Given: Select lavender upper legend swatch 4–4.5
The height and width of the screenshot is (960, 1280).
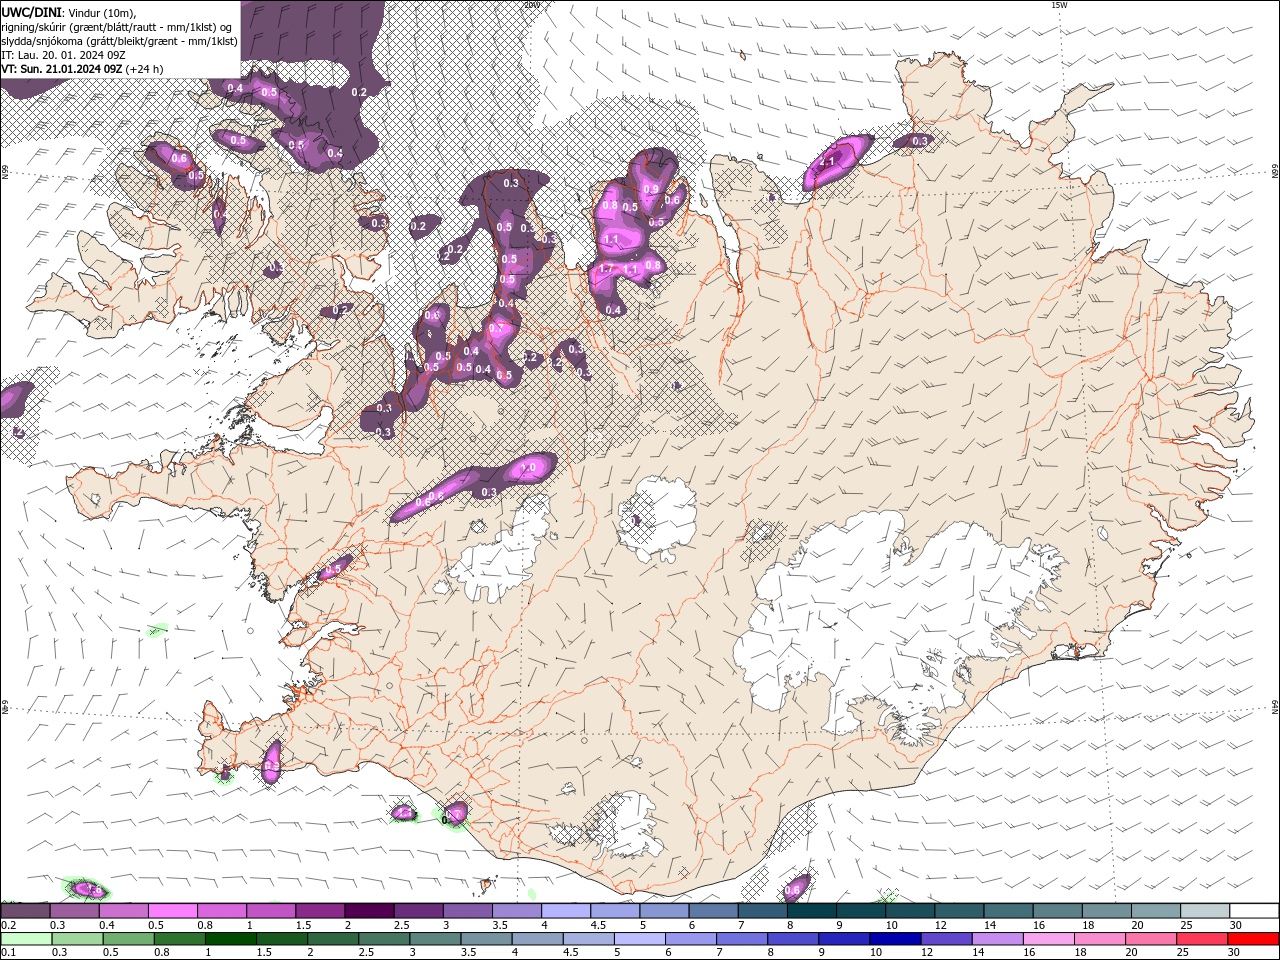Looking at the screenshot, I should [565, 911].
